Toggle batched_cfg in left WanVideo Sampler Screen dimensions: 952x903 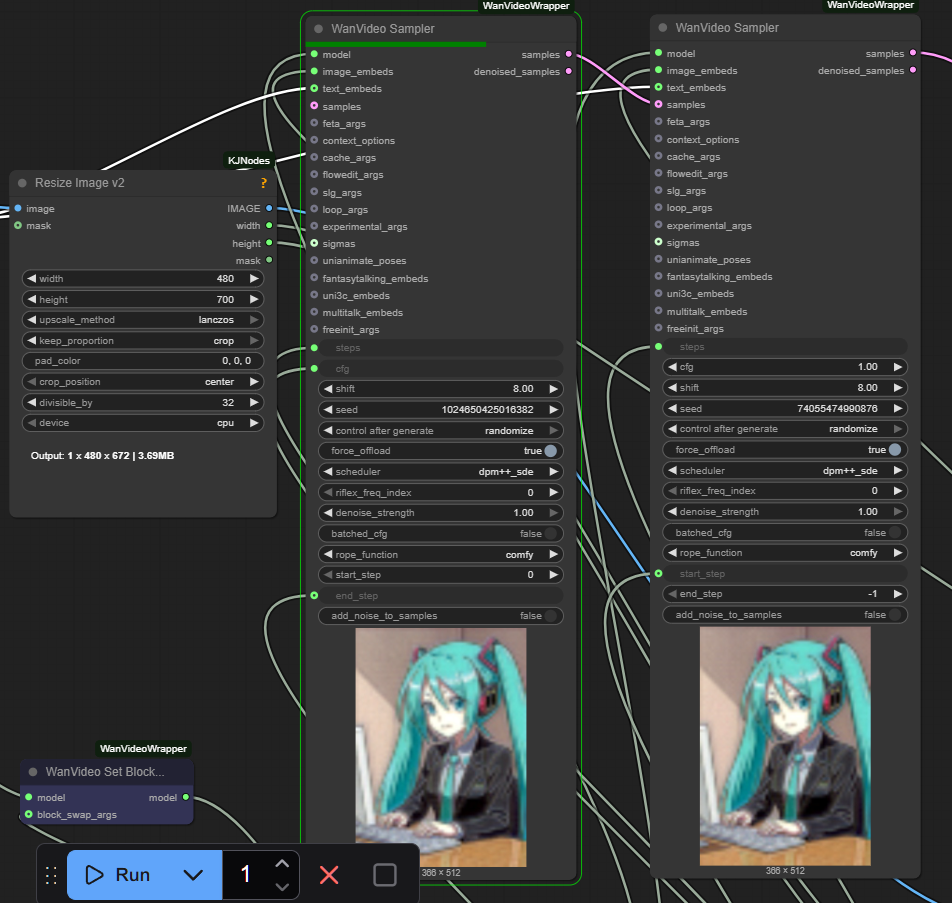pos(441,533)
